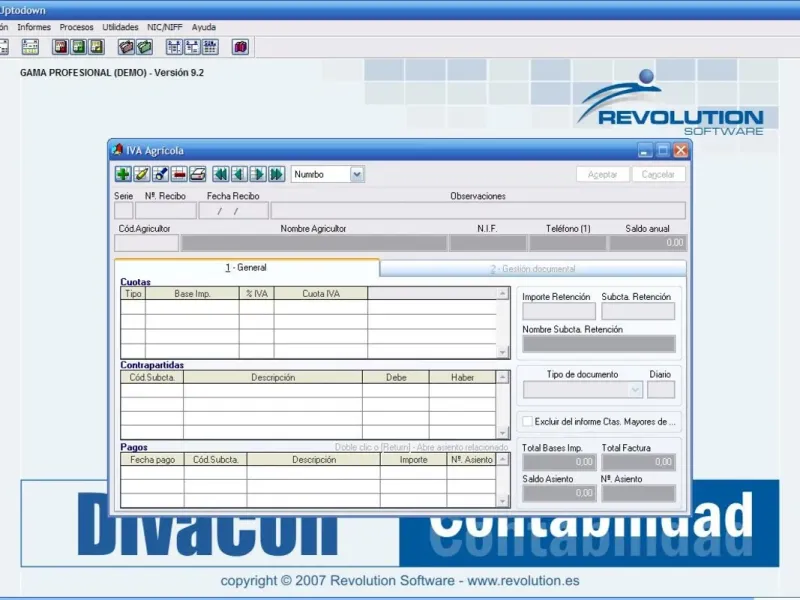
Task: Open the Numrbo sort order dropdown
Action: (357, 174)
